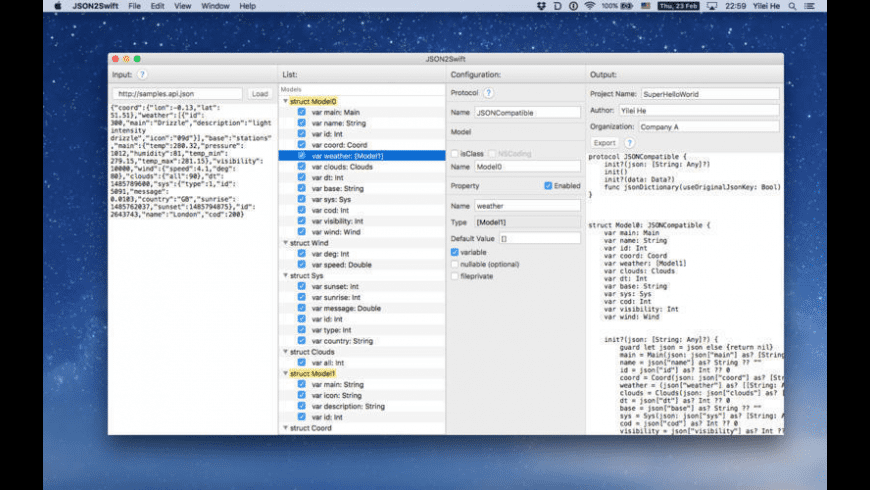Uncheck the property Enabled checkbox

tap(548, 186)
